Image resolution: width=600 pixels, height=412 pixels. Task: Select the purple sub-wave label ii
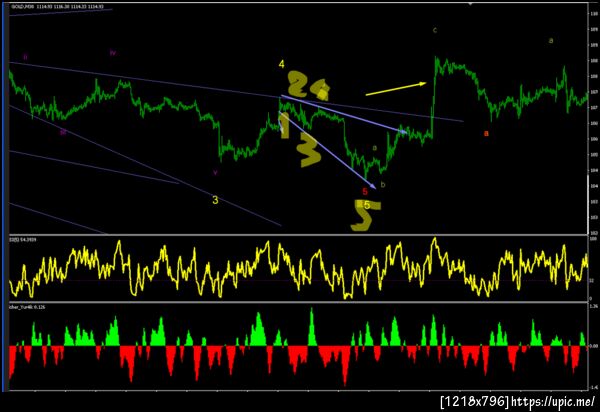[x=26, y=57]
